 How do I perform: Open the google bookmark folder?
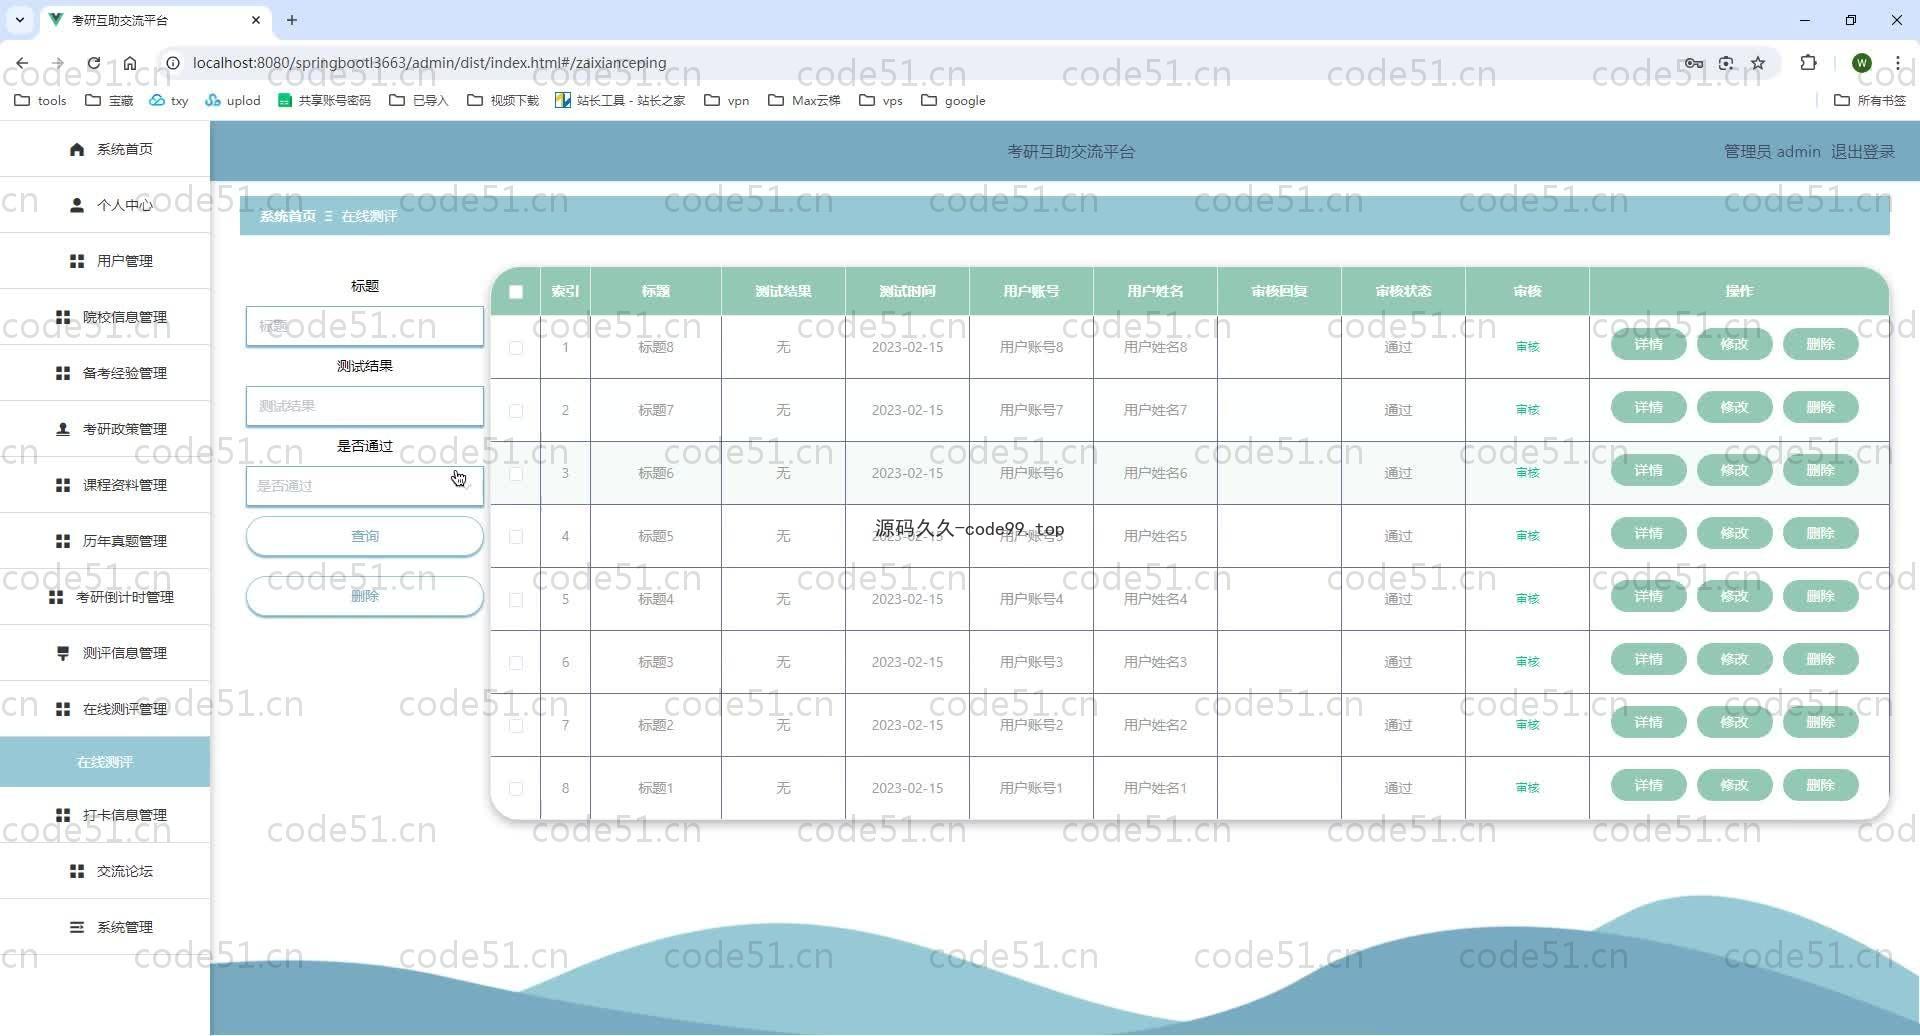[953, 100]
